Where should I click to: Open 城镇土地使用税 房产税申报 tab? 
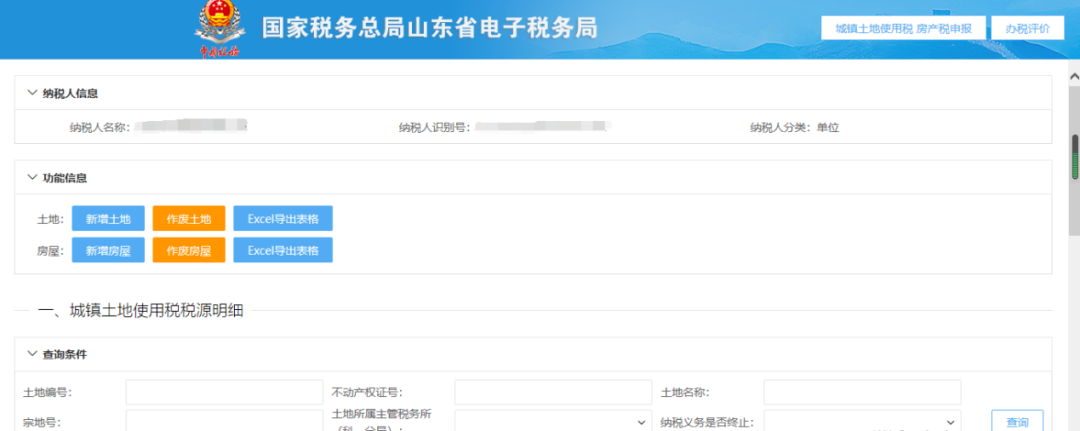[903, 28]
